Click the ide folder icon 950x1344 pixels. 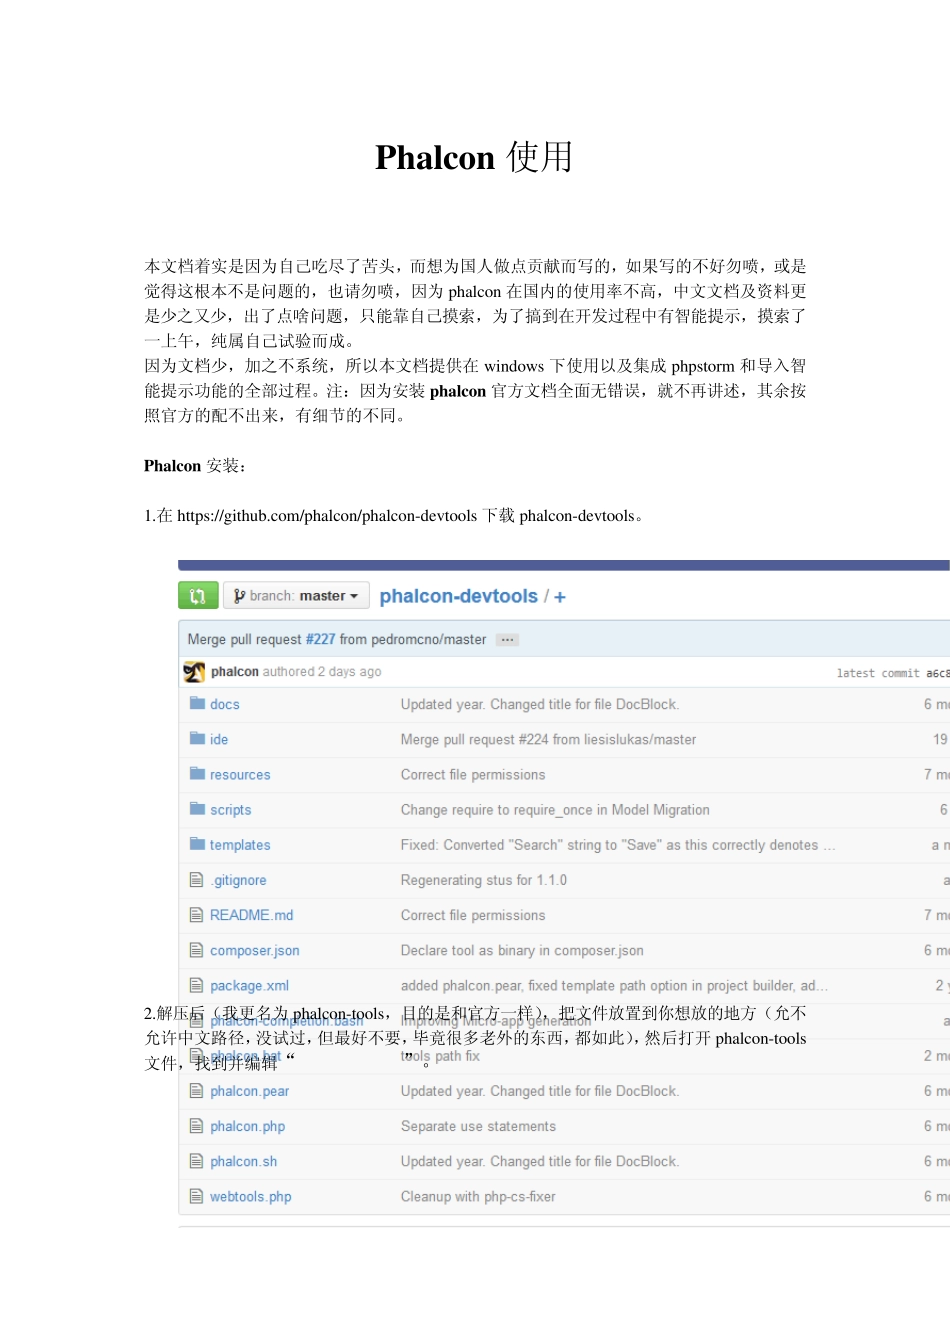197,738
